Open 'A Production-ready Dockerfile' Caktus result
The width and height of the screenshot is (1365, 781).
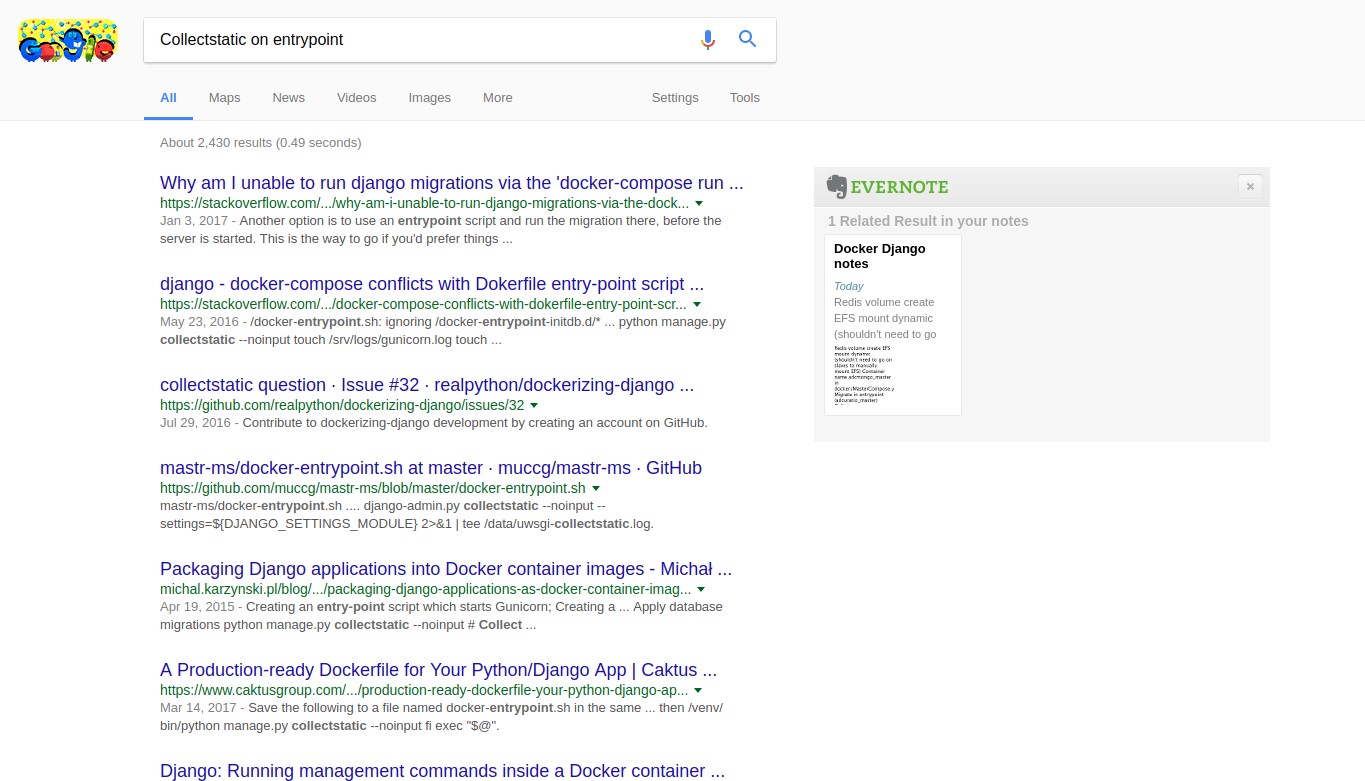pos(438,670)
